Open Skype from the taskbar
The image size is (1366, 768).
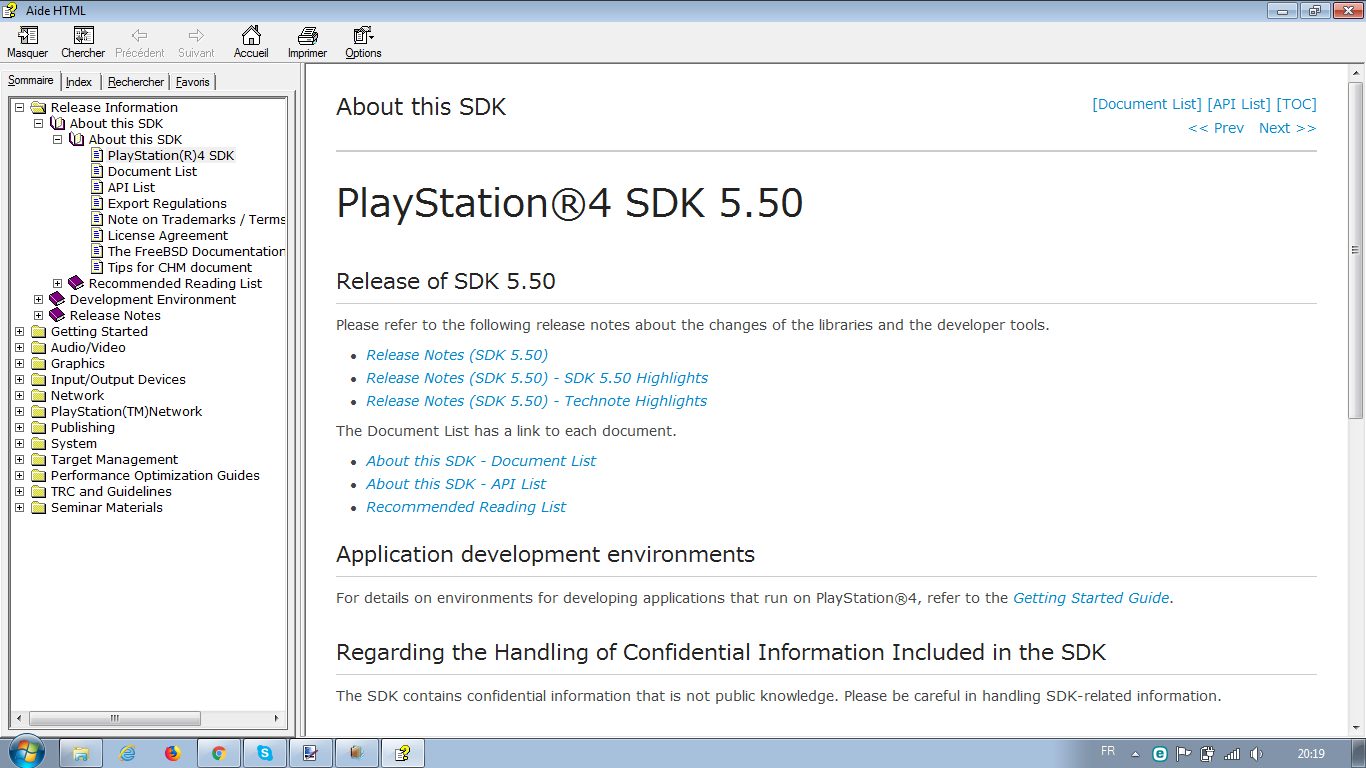265,753
